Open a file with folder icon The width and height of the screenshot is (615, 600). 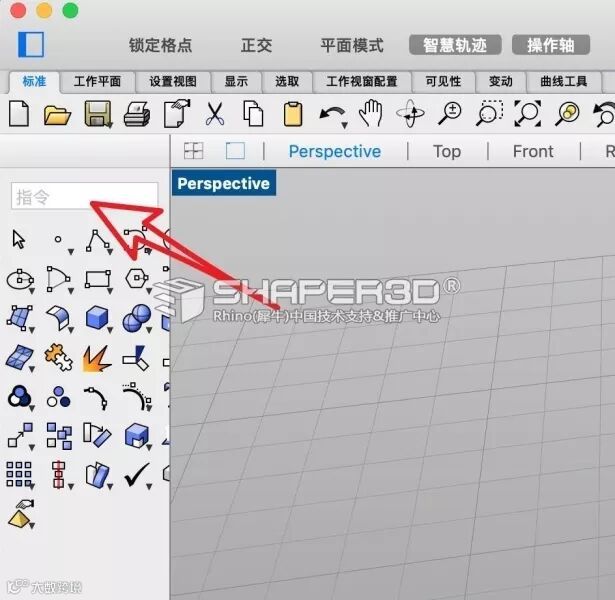pos(57,115)
